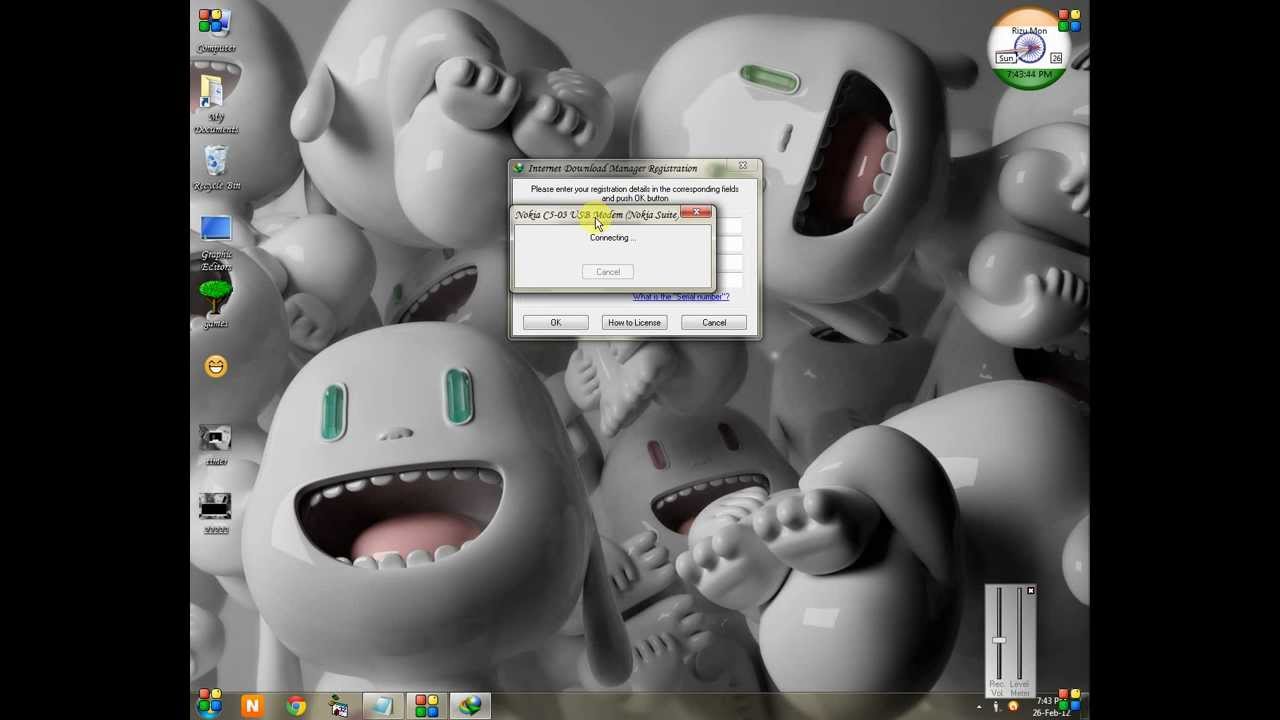Close the recording volume gadget
Screen dimensions: 1280x720
(1030, 592)
